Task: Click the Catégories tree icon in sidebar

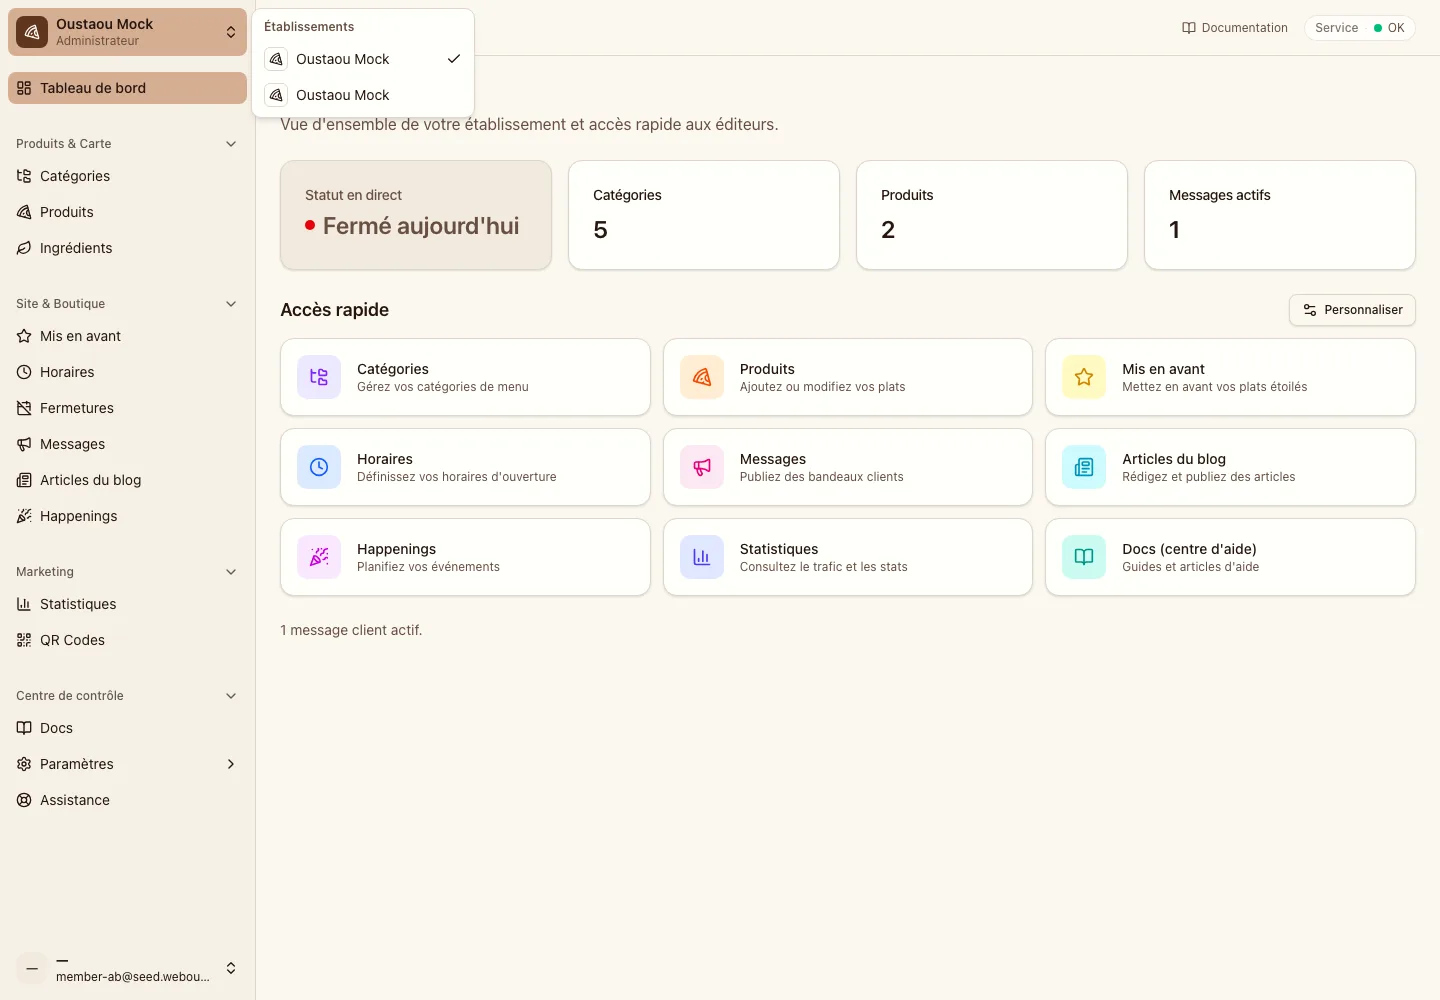Action: 24,176
